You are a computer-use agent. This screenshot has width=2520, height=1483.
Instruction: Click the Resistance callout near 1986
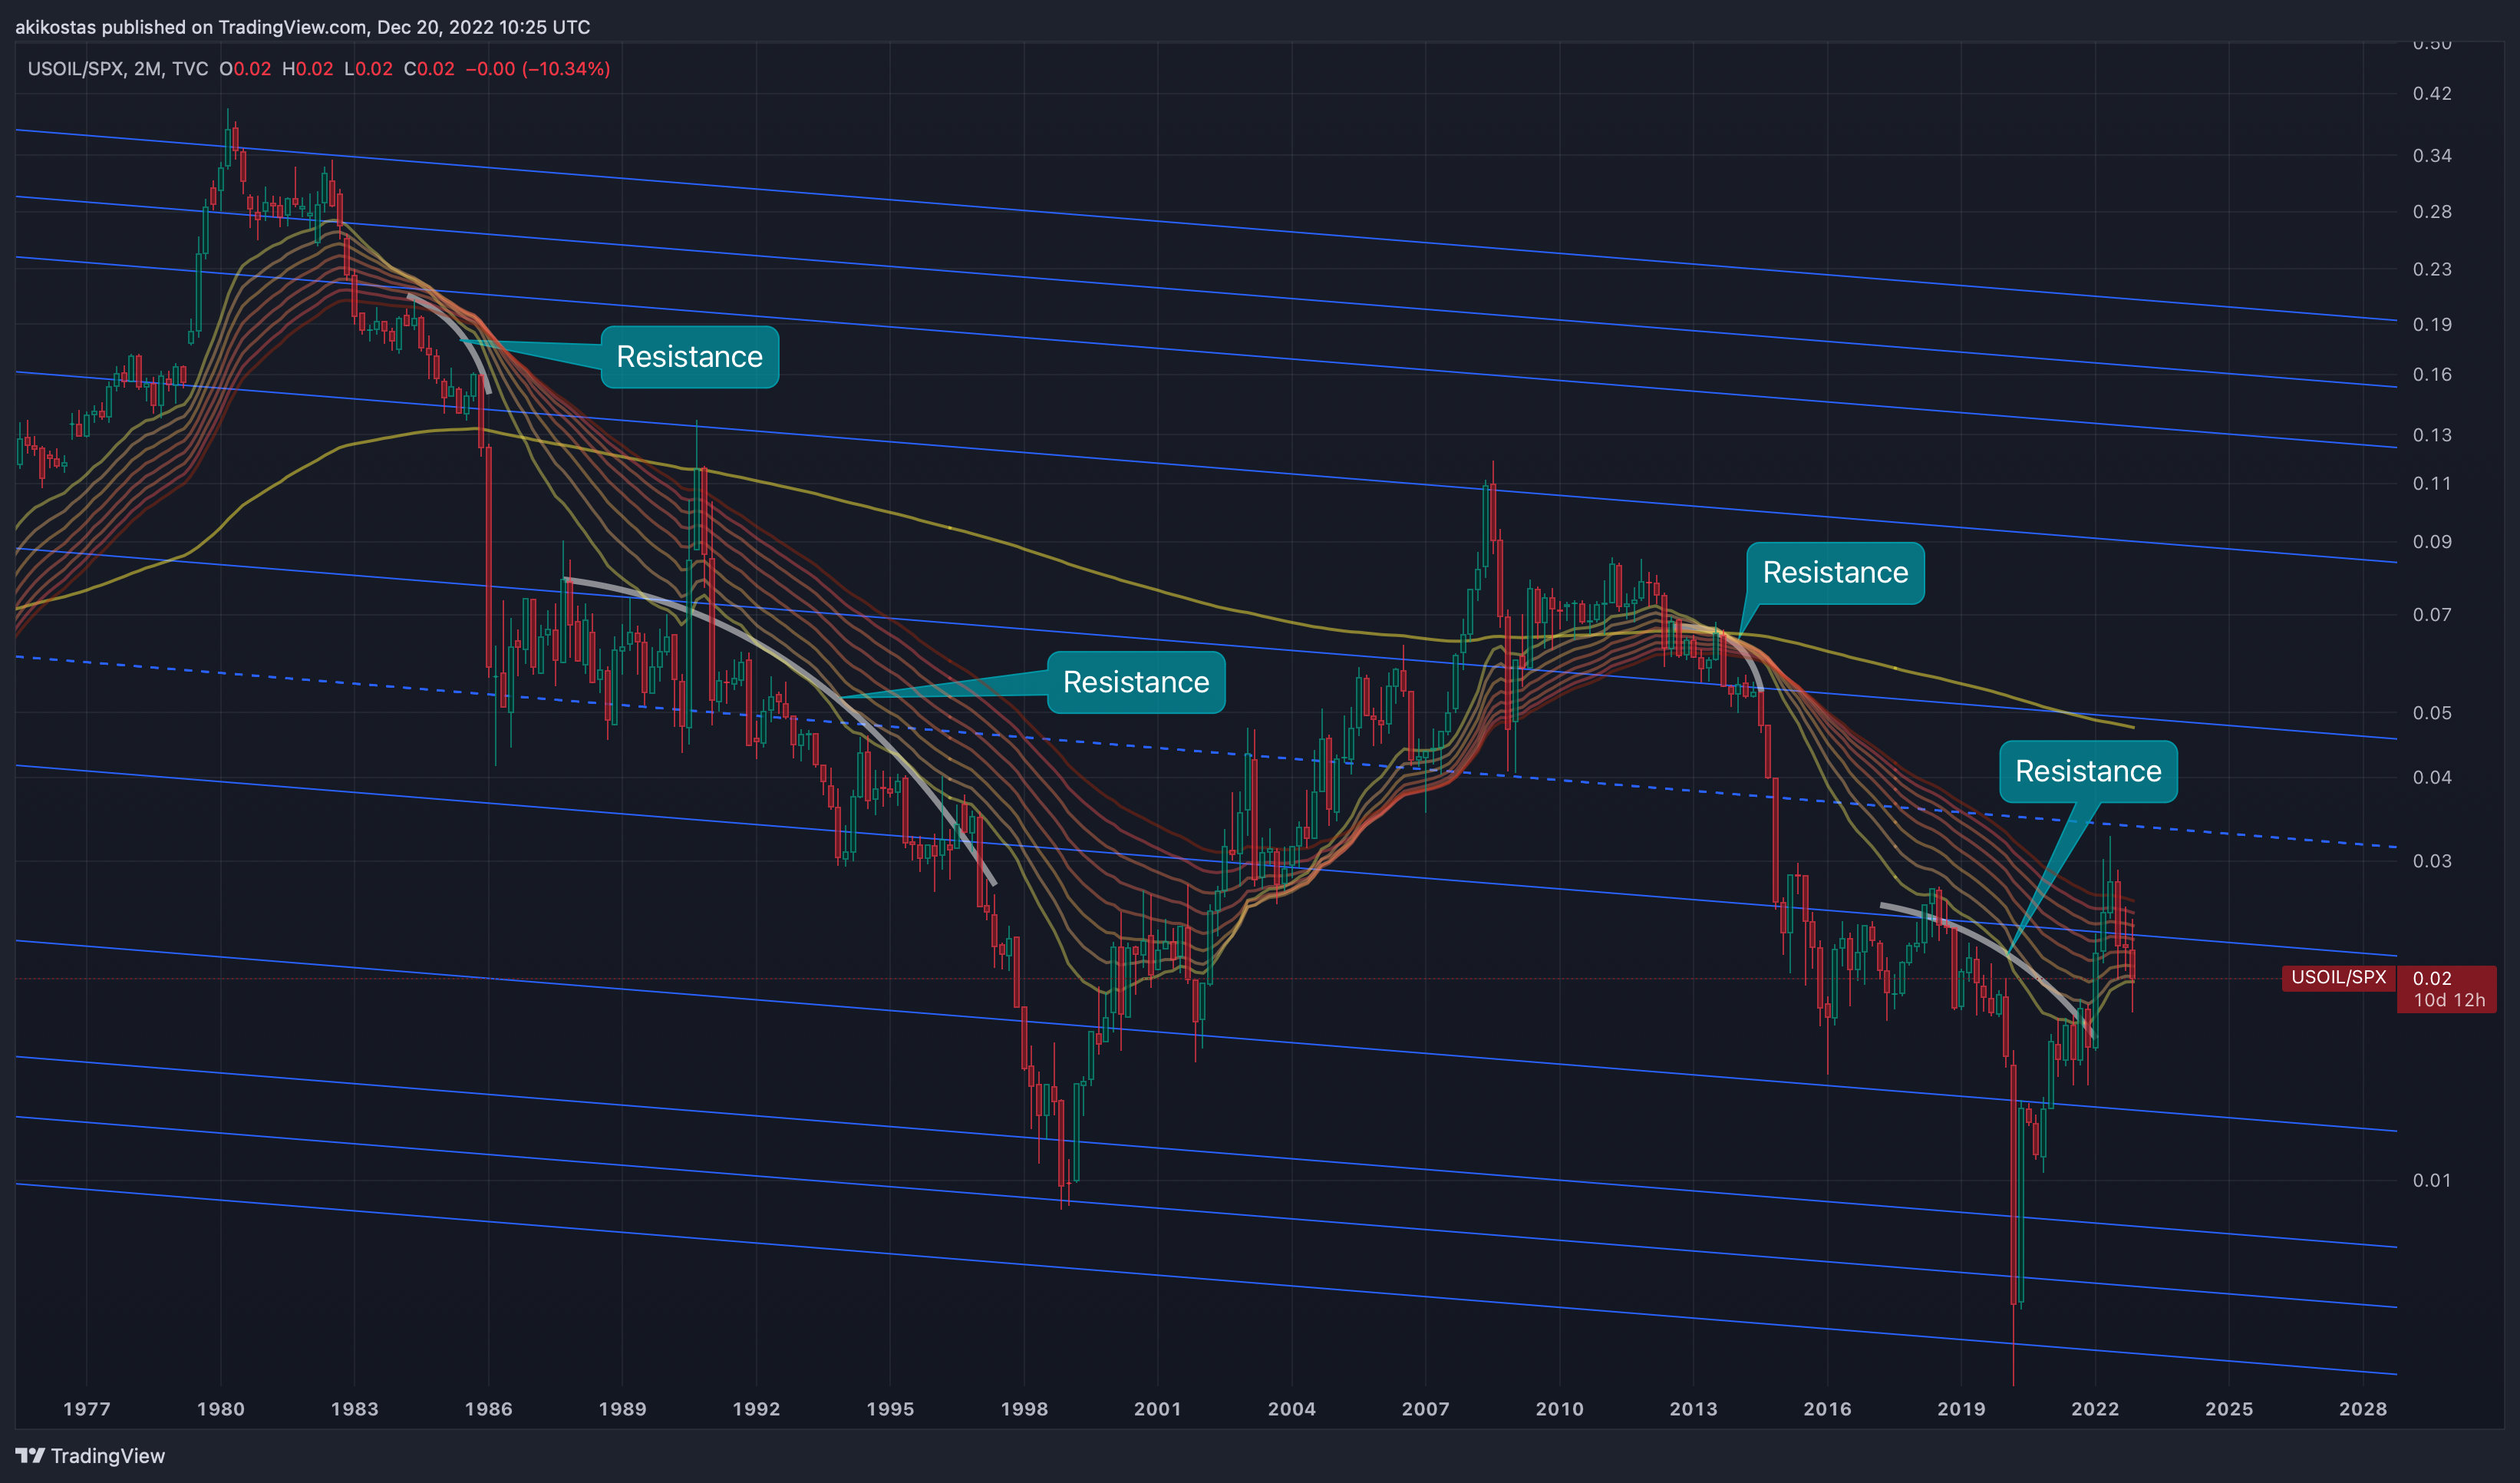click(x=689, y=357)
